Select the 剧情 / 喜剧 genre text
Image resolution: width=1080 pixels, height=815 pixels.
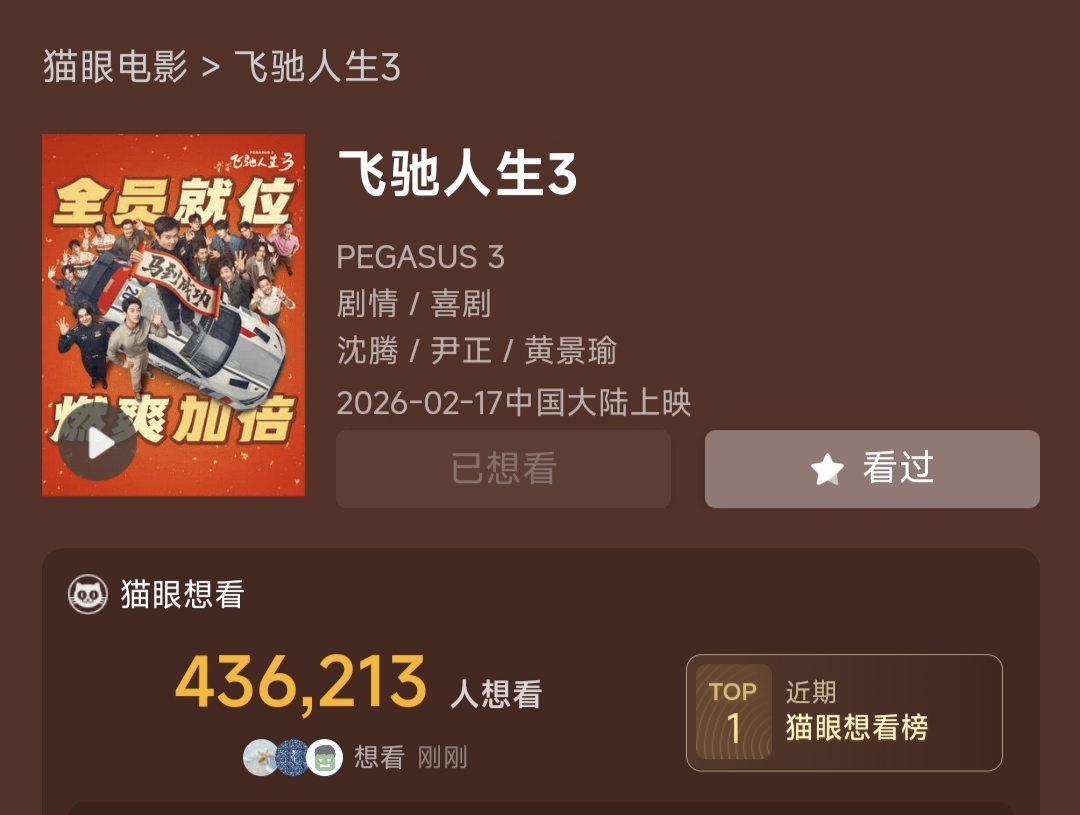pyautogui.click(x=414, y=304)
